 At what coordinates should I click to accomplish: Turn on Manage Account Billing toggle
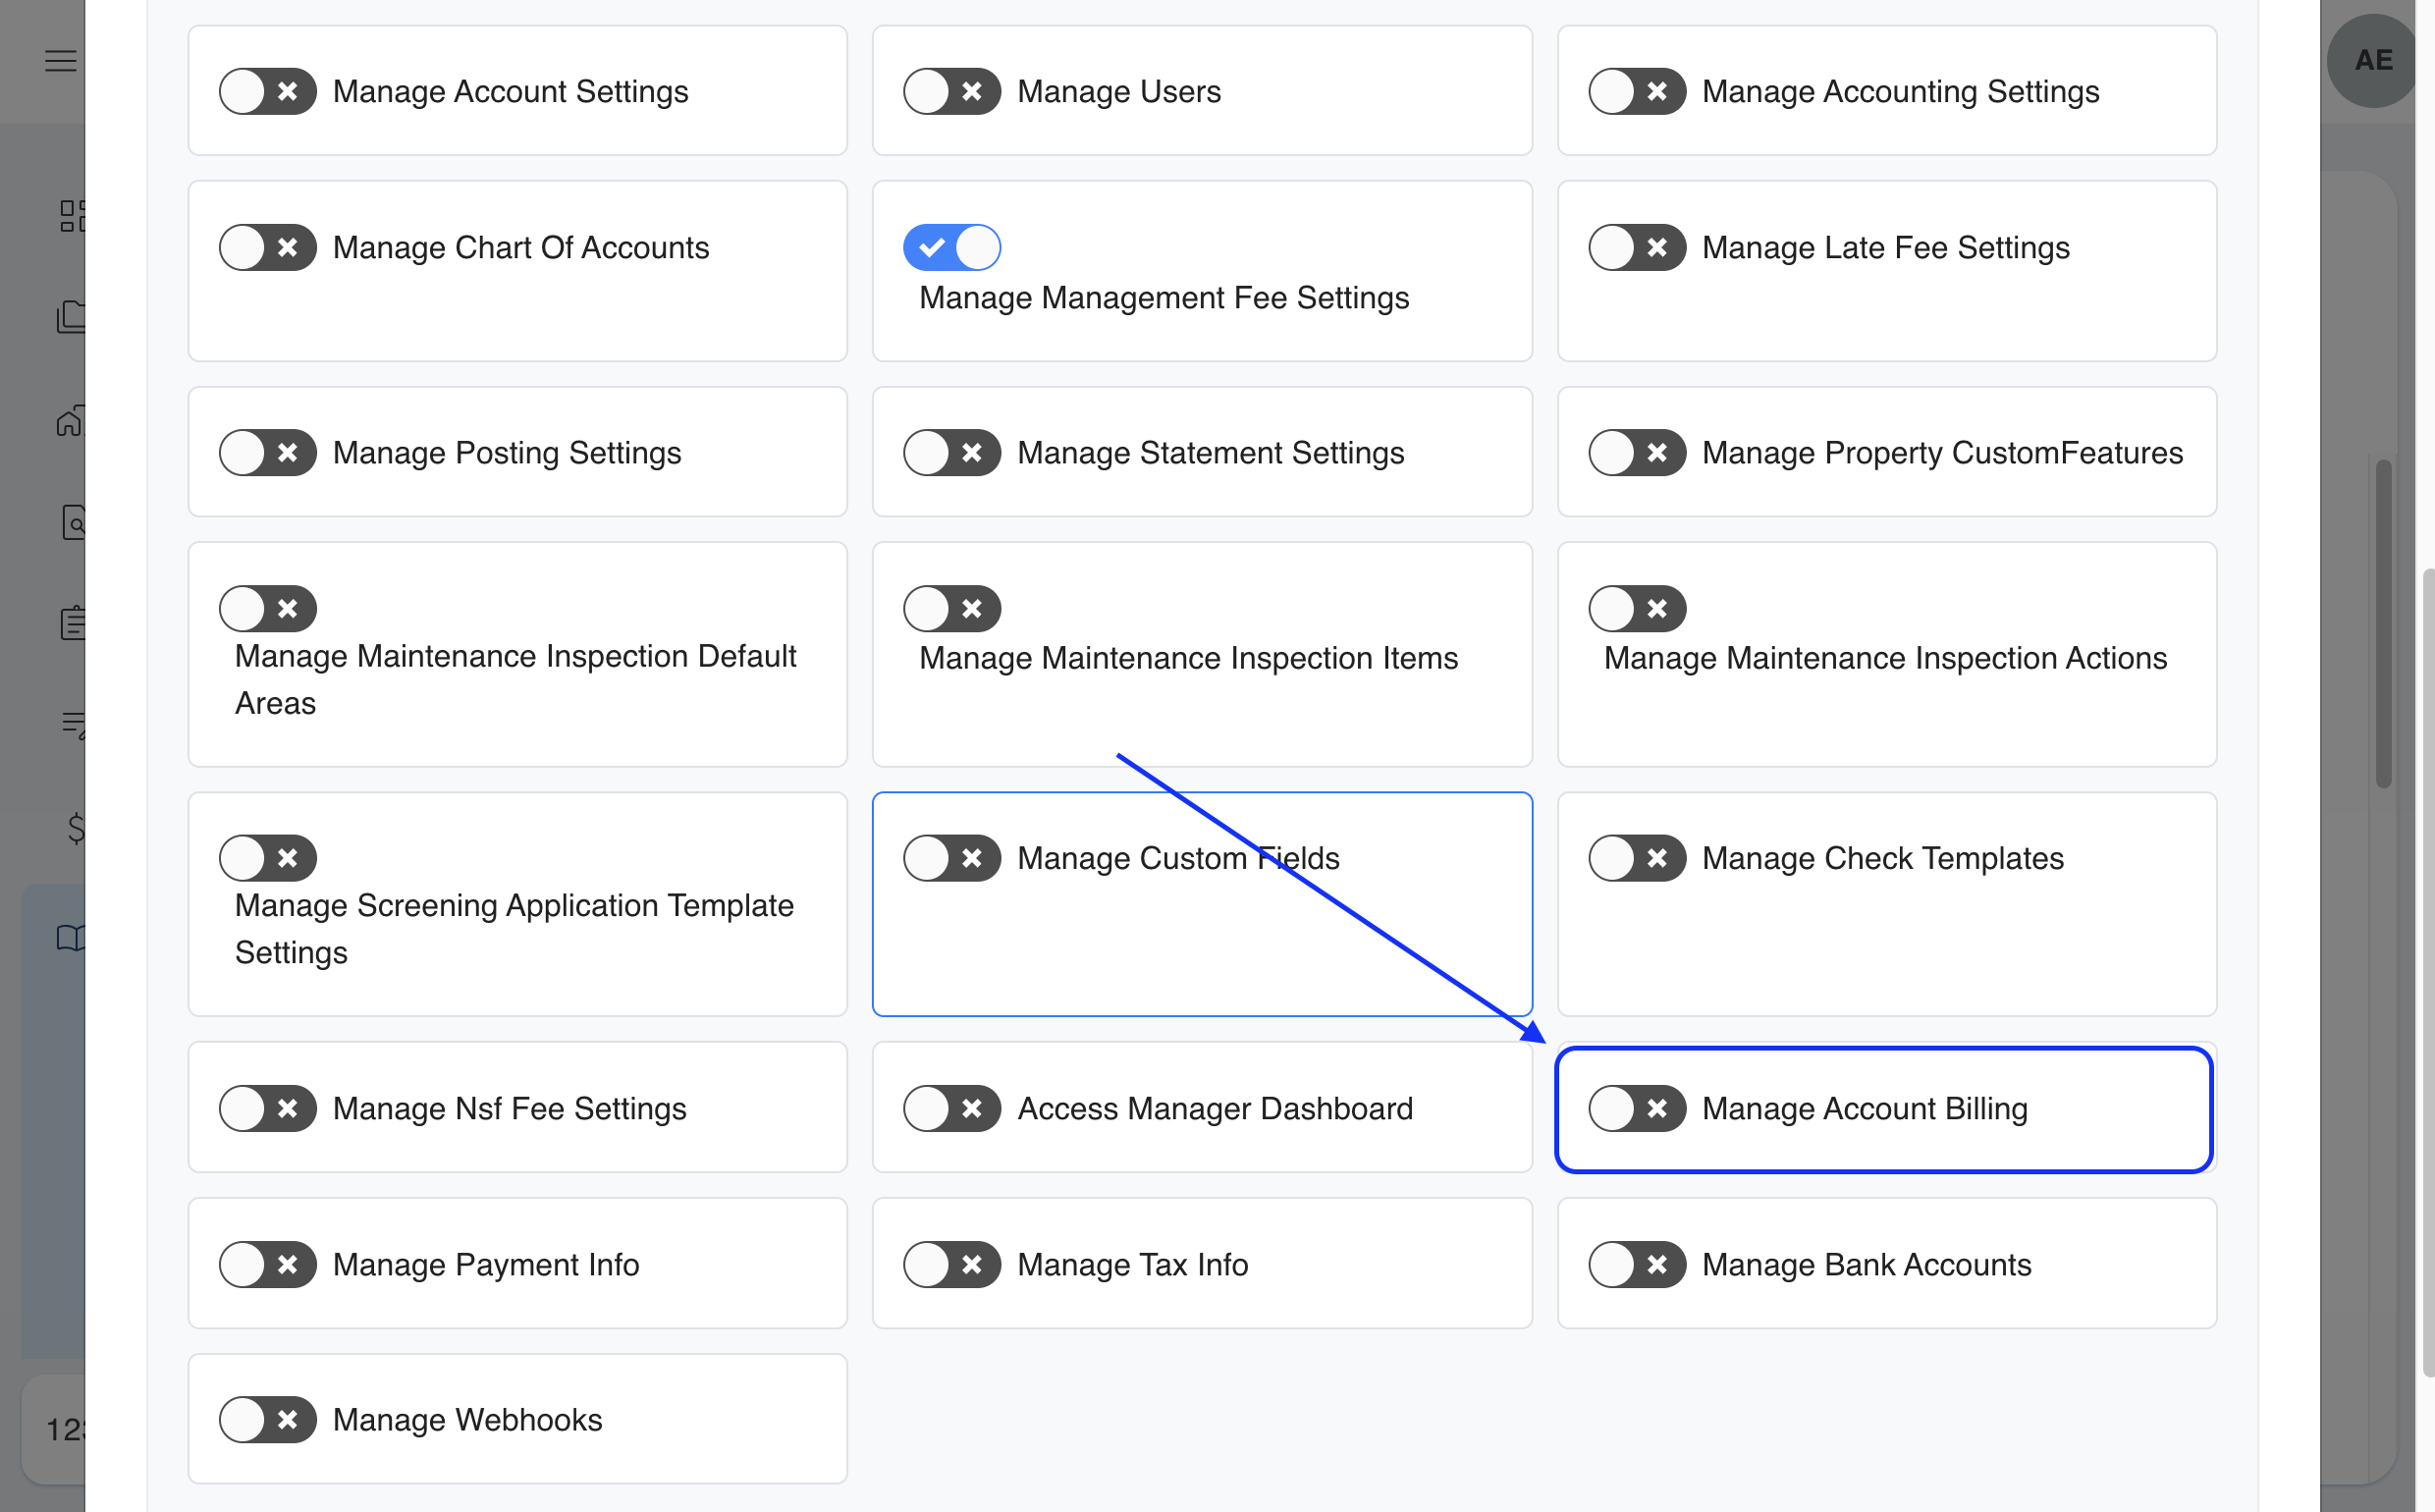[x=1636, y=1108]
